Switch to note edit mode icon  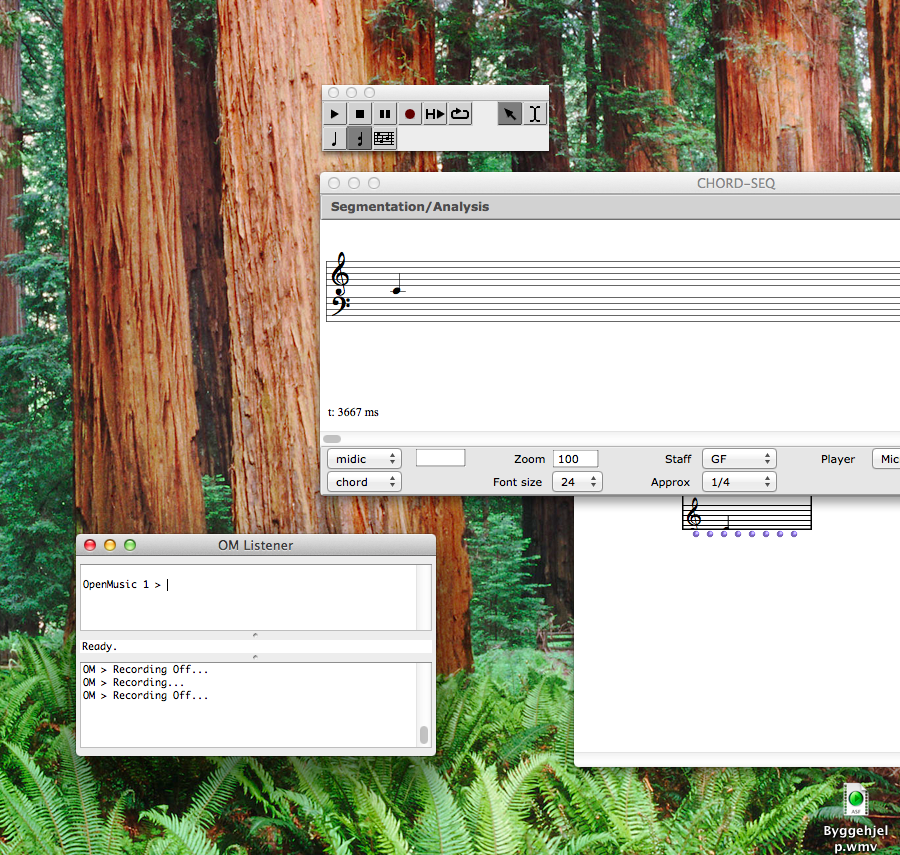(x=335, y=138)
